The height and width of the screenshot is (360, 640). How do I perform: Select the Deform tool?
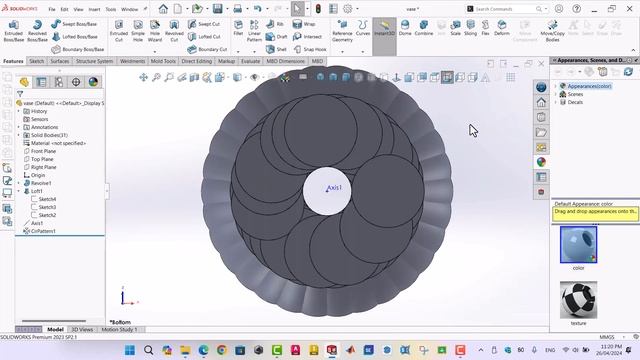pos(502,28)
